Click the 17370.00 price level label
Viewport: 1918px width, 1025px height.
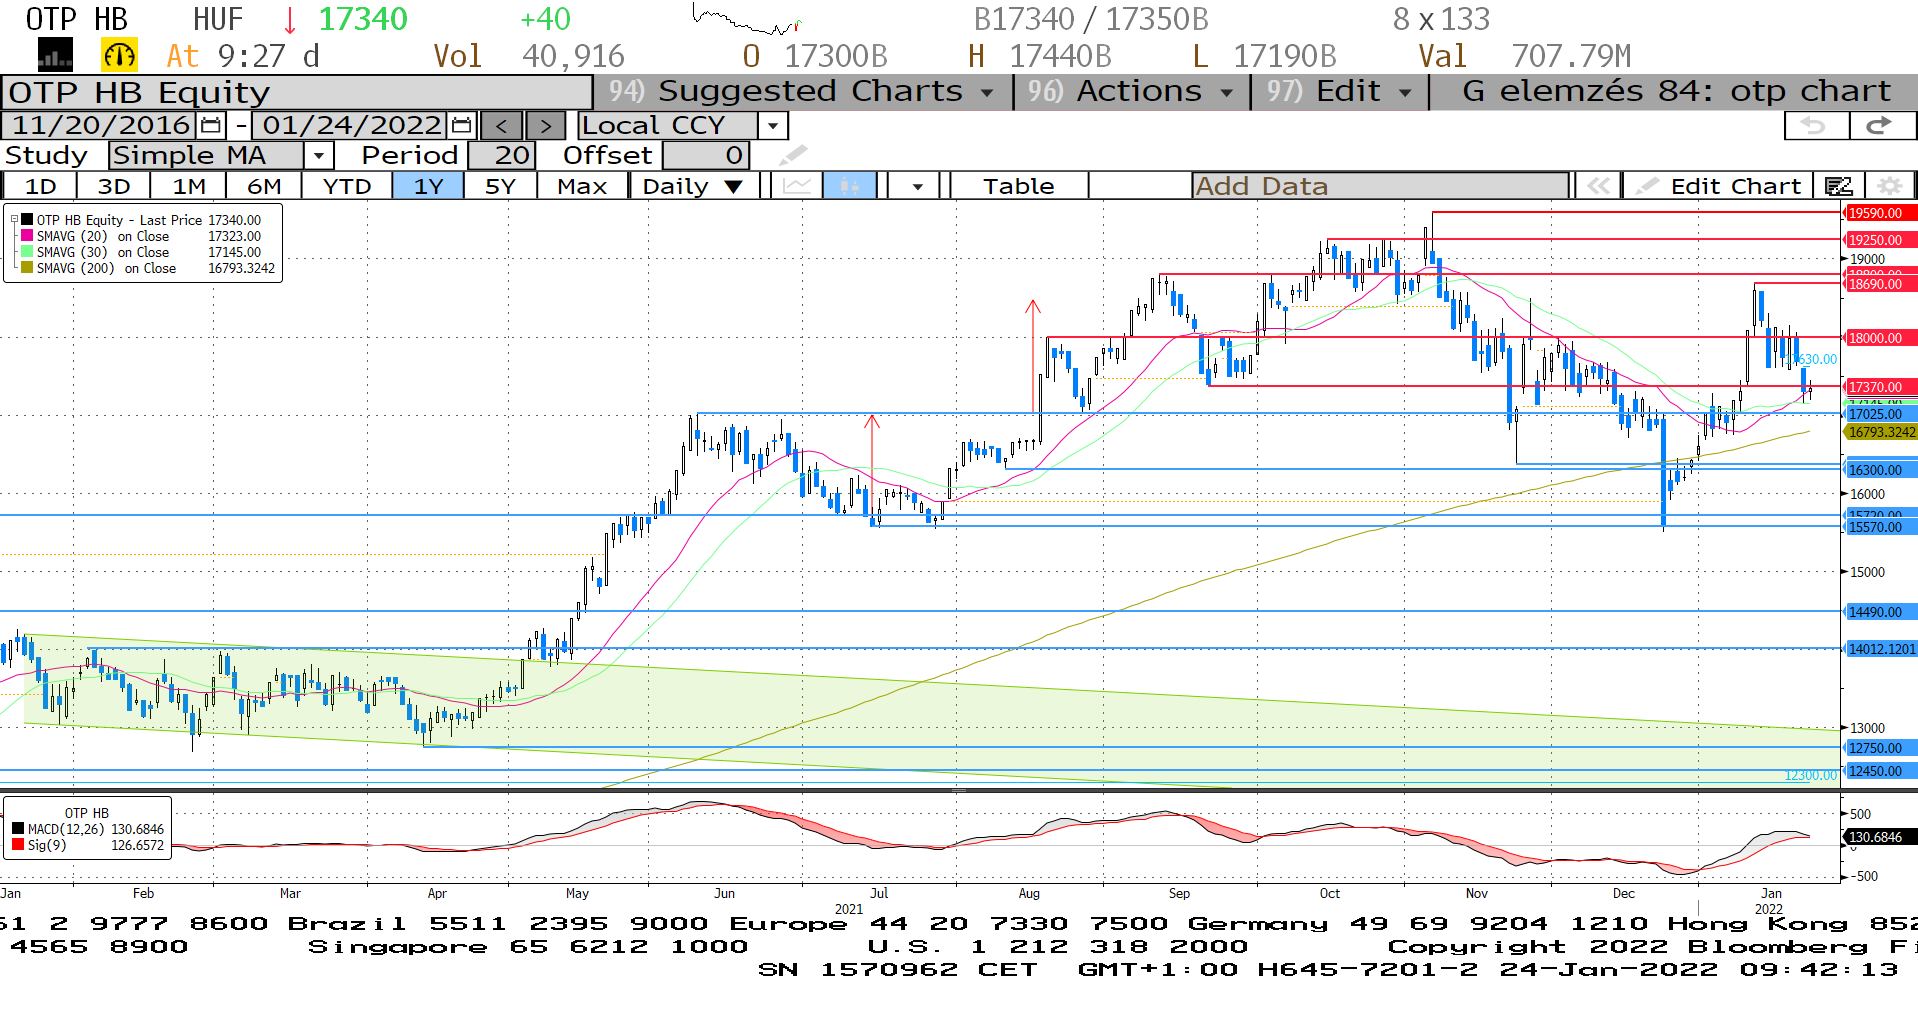[x=1879, y=387]
